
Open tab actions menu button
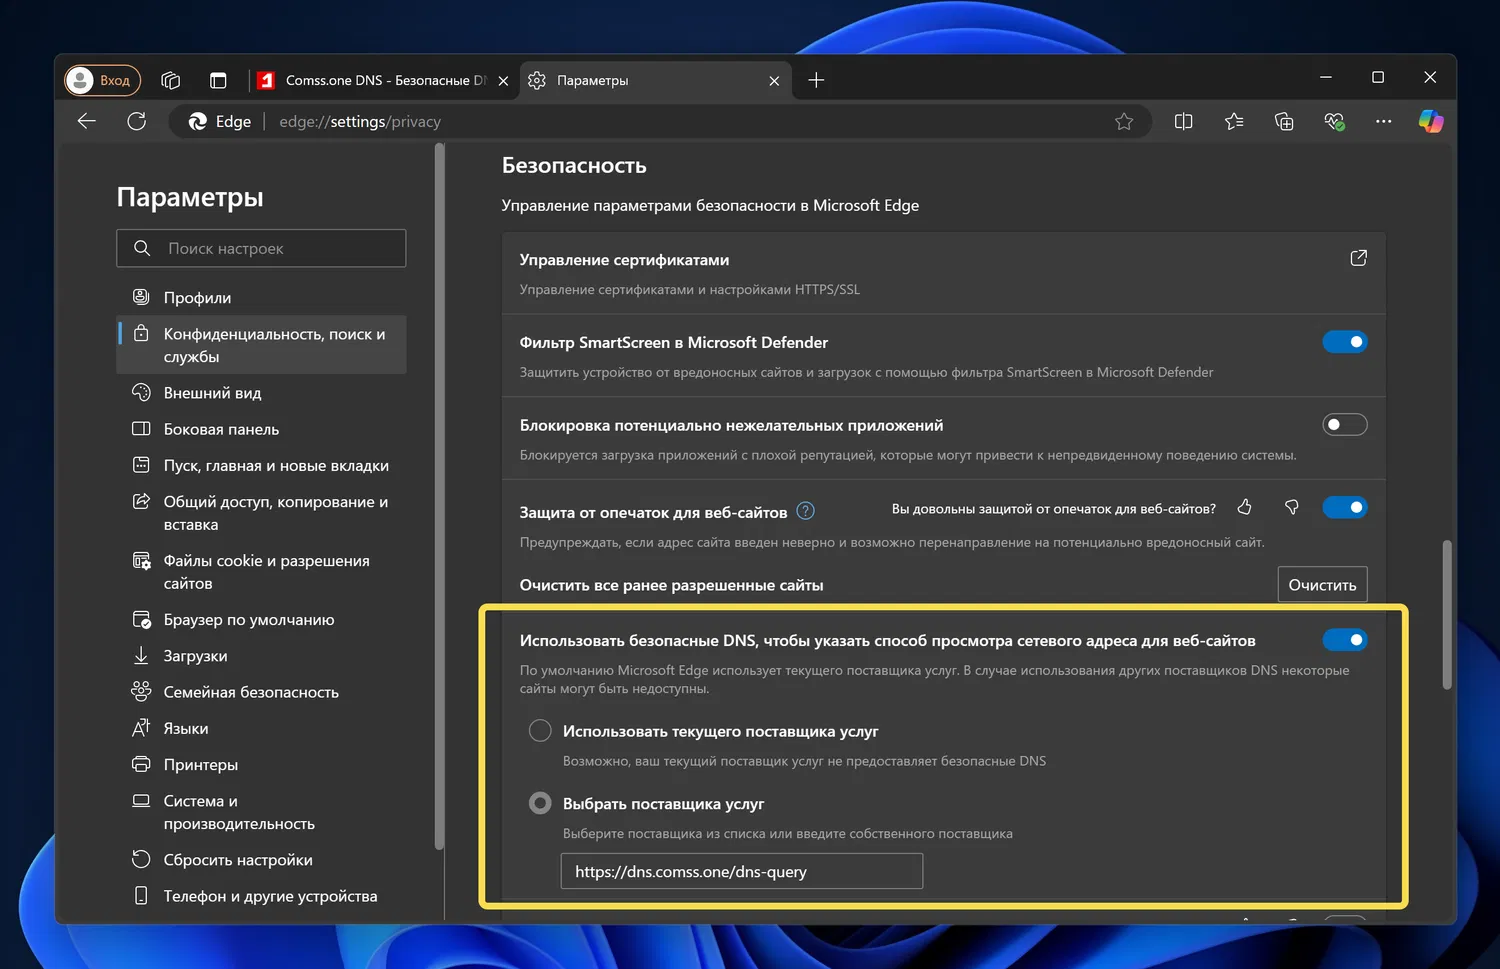218,80
